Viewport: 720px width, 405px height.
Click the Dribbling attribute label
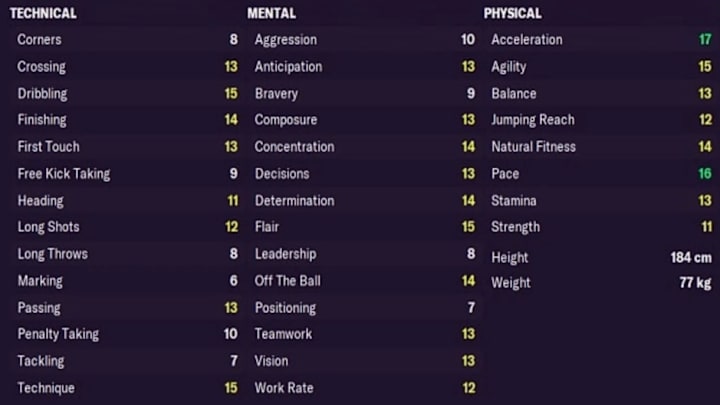coord(42,94)
